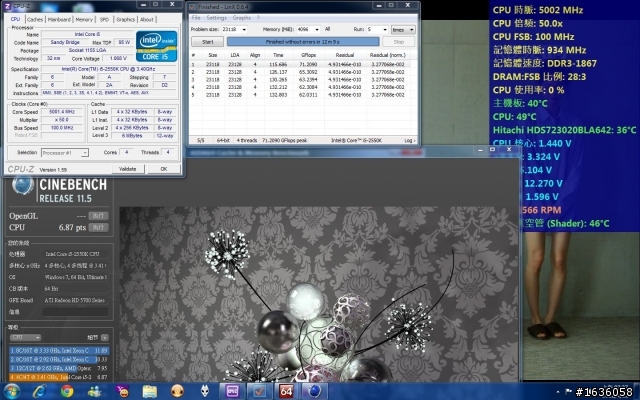Launch Internet Explorer from the taskbar
640x400 pixels.
[40, 391]
